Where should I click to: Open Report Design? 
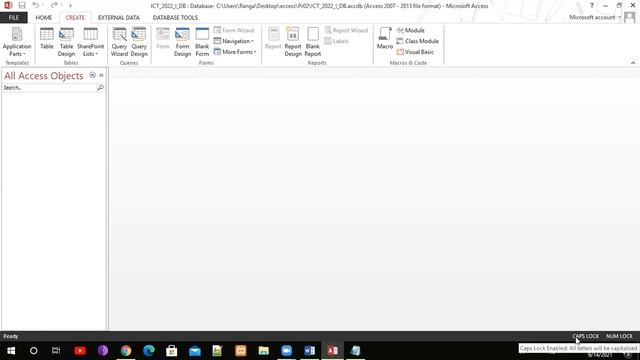click(293, 42)
